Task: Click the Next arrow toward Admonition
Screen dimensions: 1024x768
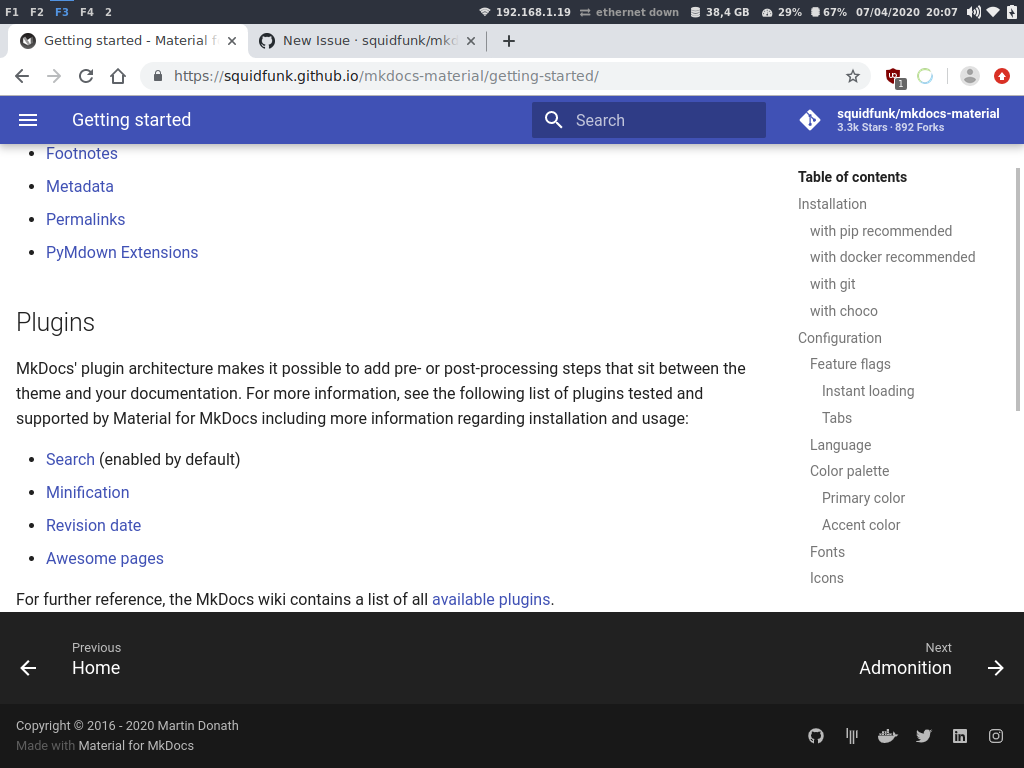Action: click(996, 667)
